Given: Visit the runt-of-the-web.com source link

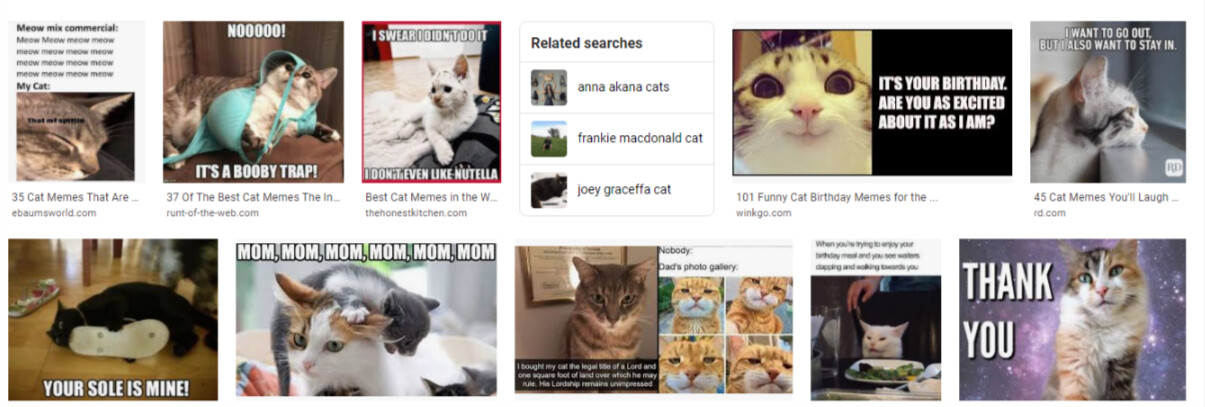Looking at the screenshot, I should pyautogui.click(x=212, y=213).
